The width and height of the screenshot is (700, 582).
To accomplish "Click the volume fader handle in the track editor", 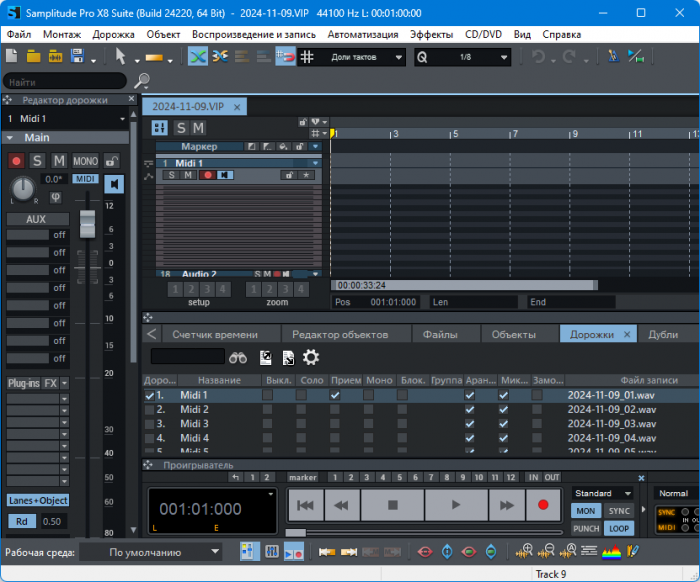I will 86,224.
